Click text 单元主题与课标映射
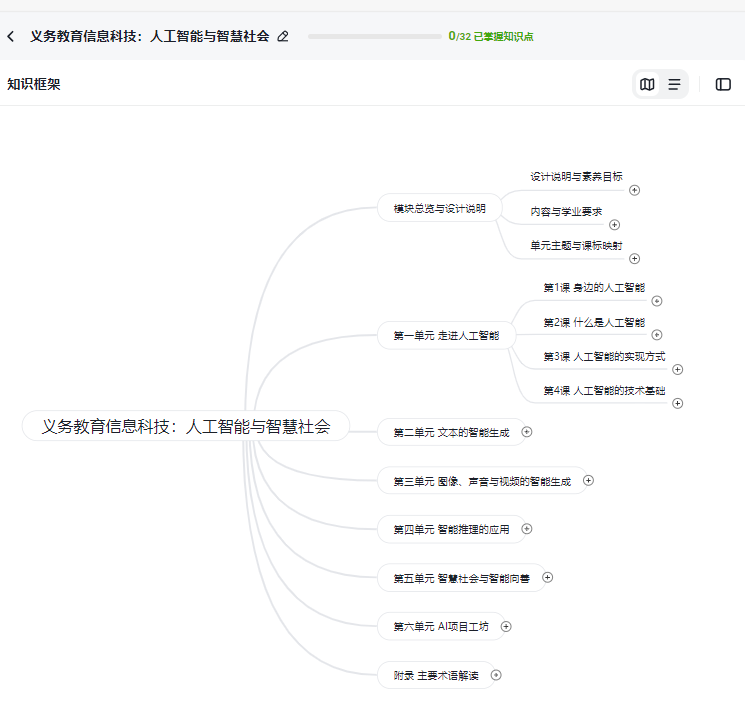The image size is (745, 708). coord(576,246)
